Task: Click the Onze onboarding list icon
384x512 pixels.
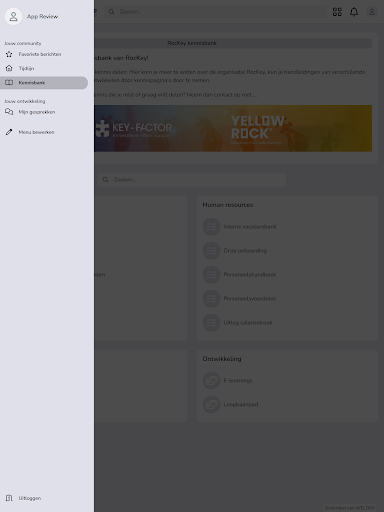Action: tap(211, 251)
